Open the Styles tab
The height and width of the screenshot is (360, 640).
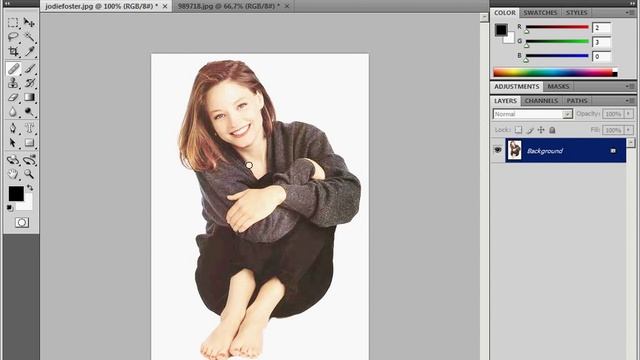coord(576,13)
